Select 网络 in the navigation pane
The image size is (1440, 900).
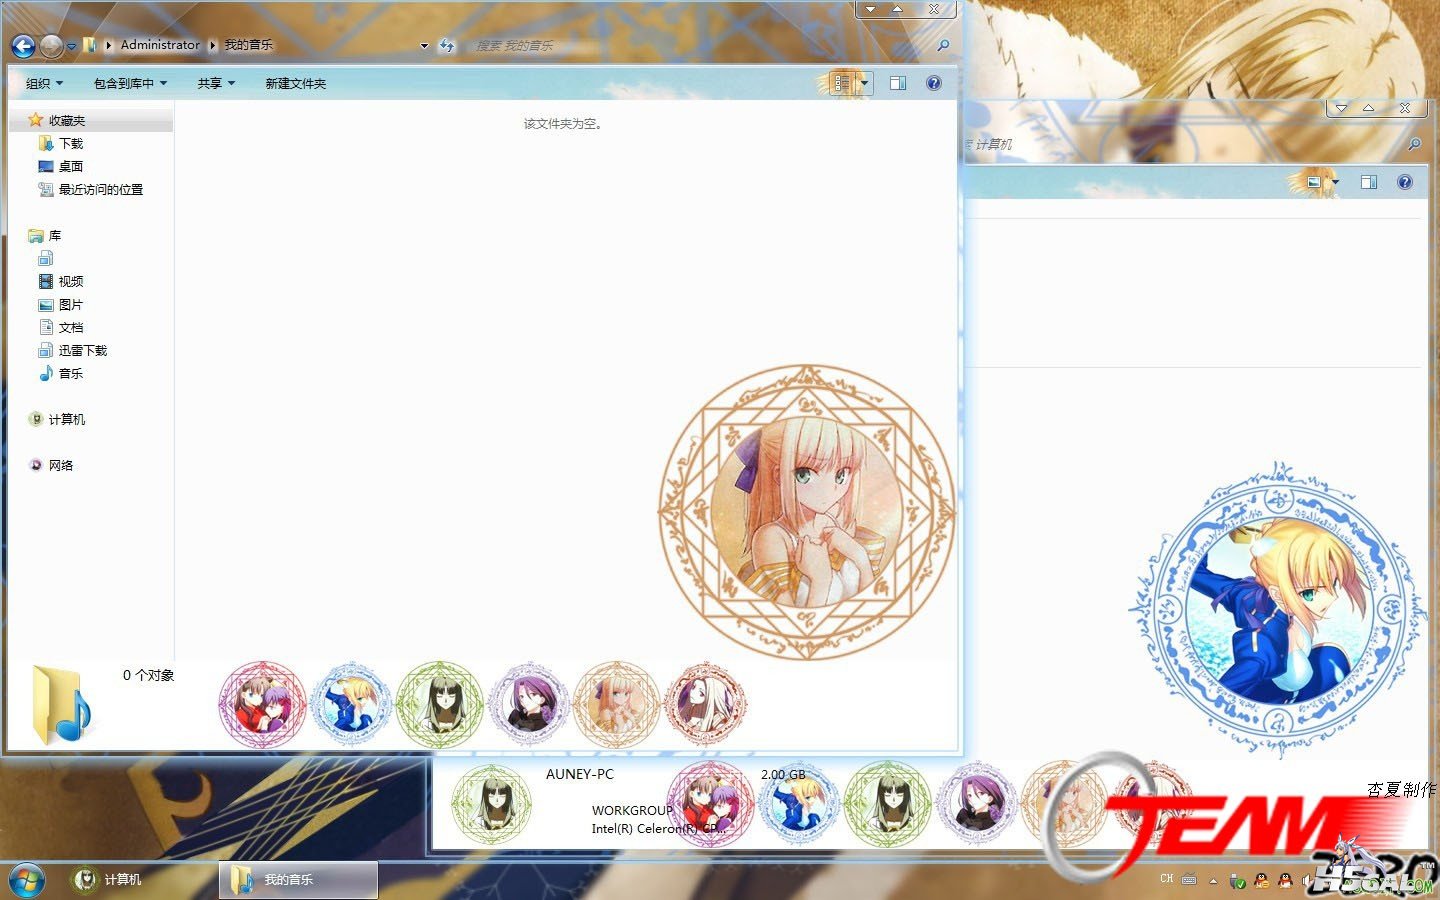[61, 465]
